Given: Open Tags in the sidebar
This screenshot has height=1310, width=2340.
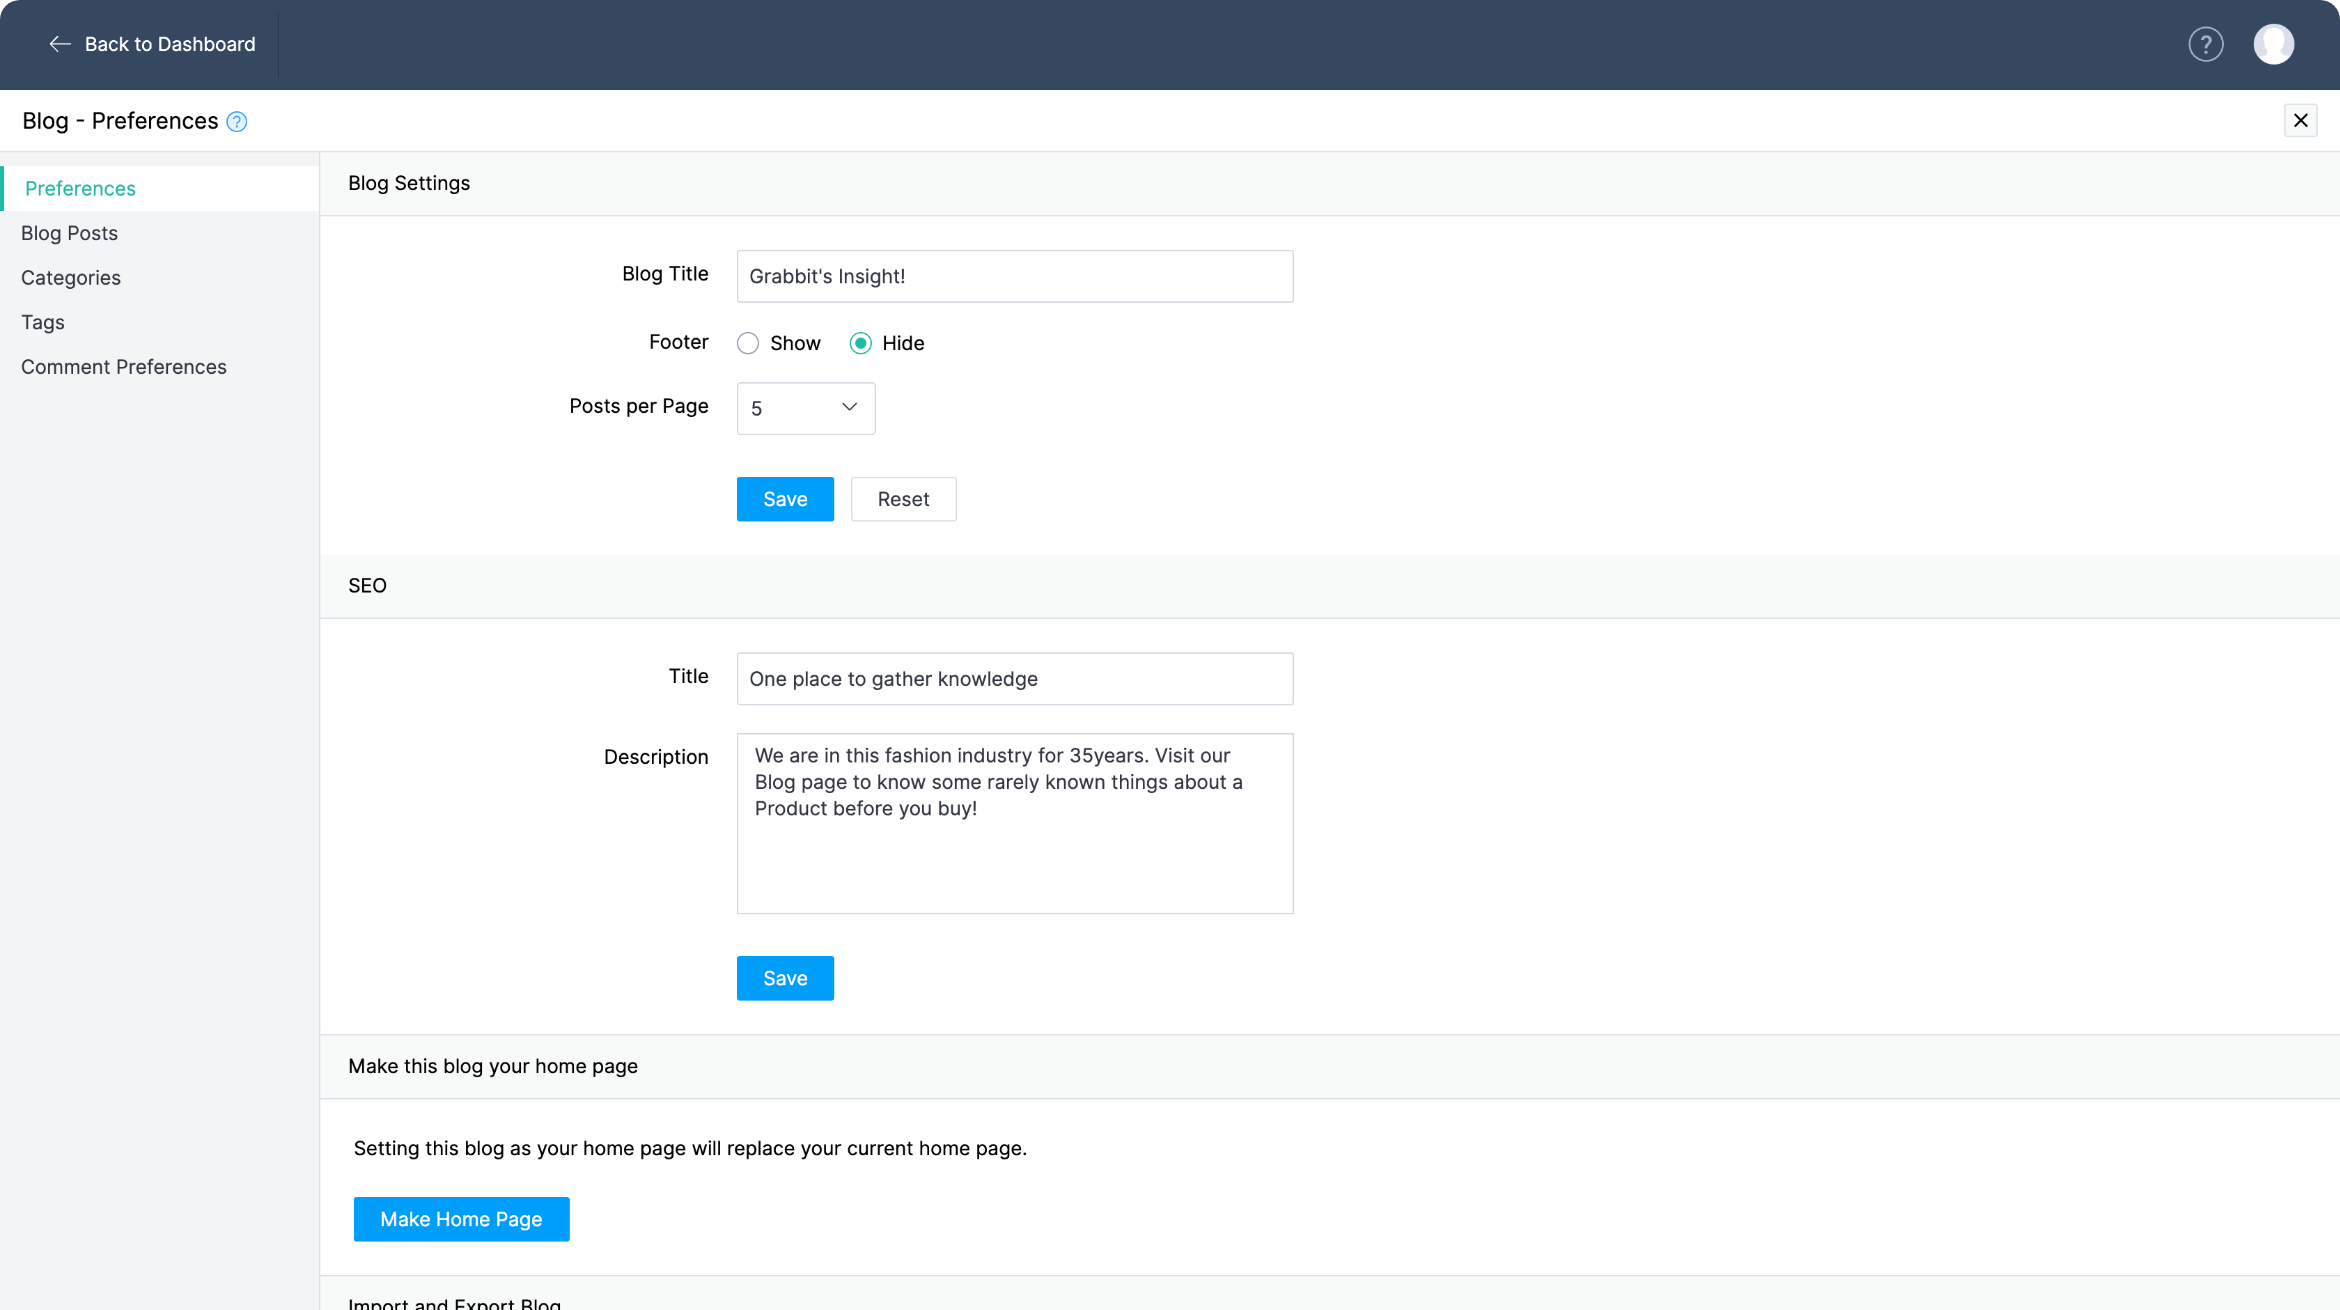Looking at the screenshot, I should coord(43,322).
